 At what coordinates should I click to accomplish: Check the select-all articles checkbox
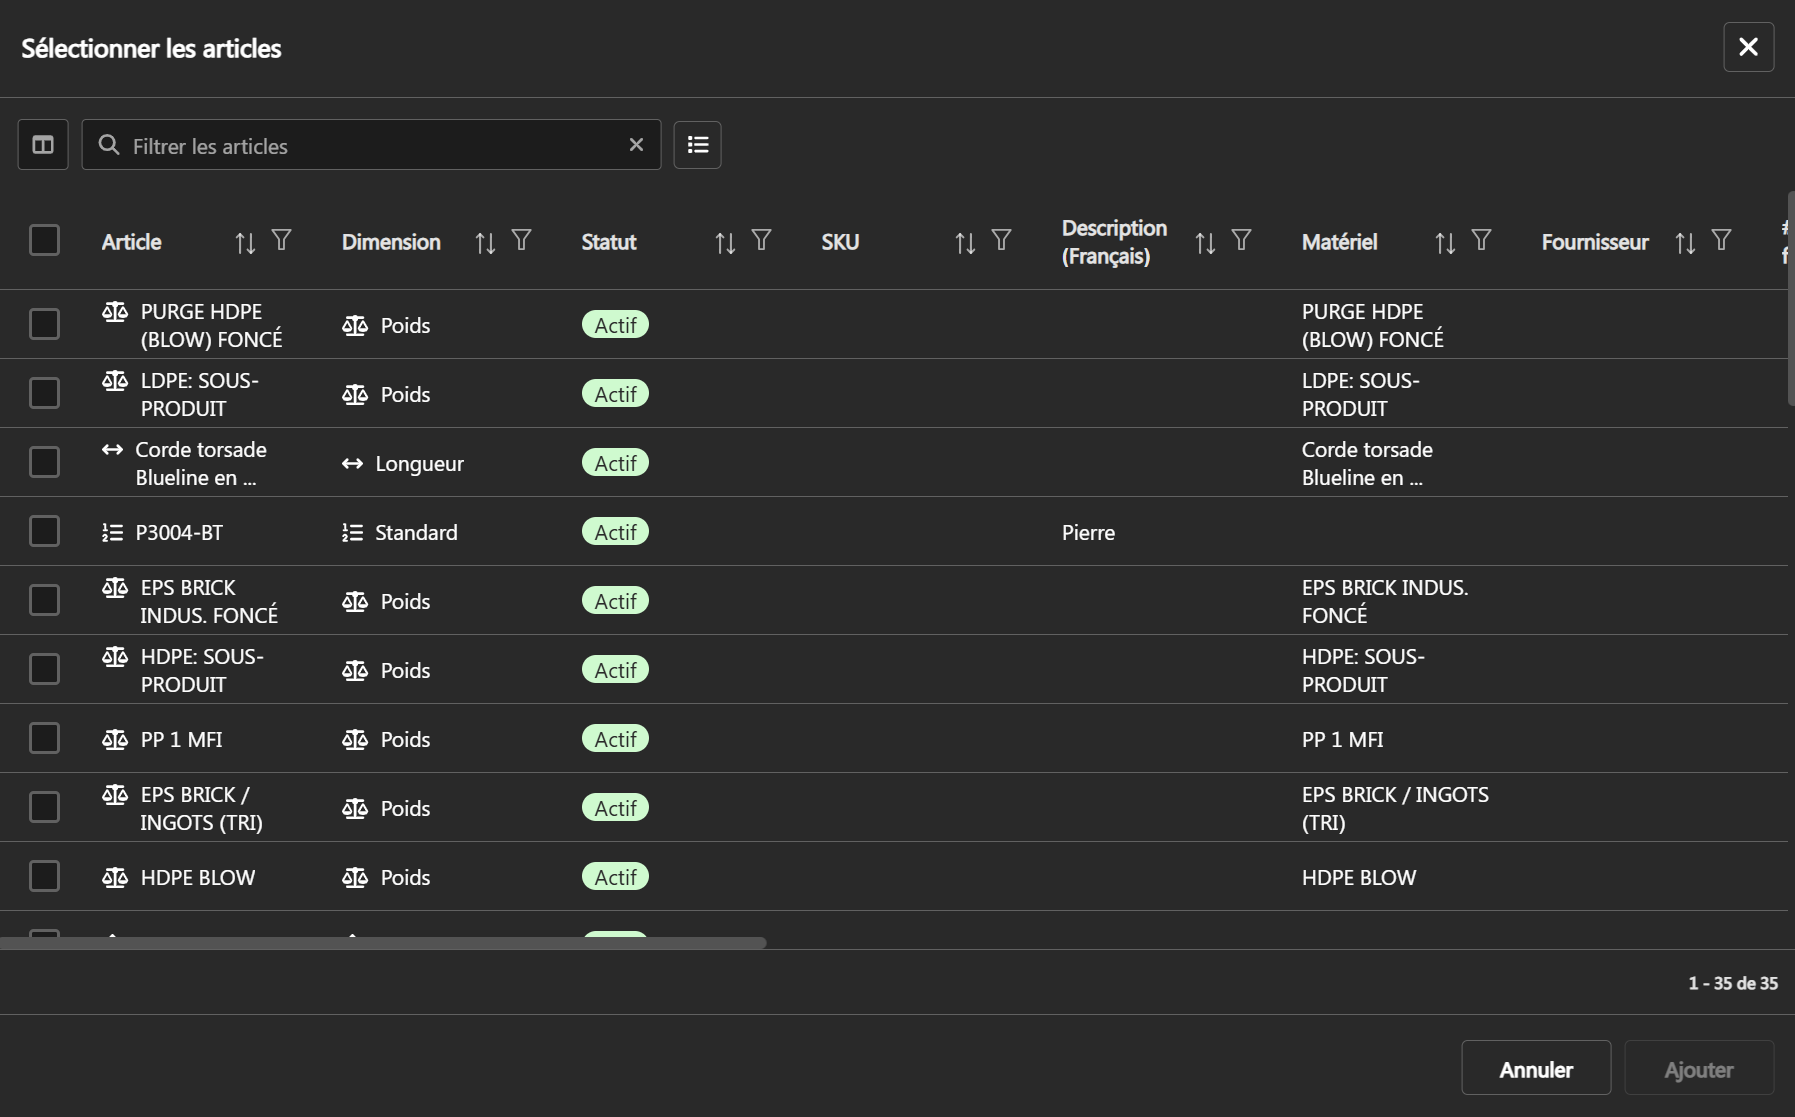44,240
